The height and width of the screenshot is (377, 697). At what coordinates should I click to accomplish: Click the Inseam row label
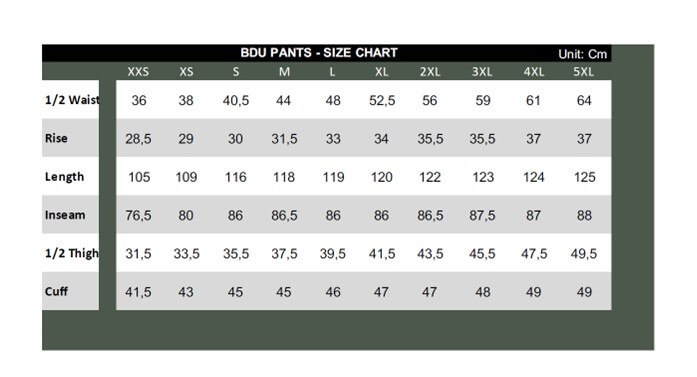tap(65, 215)
